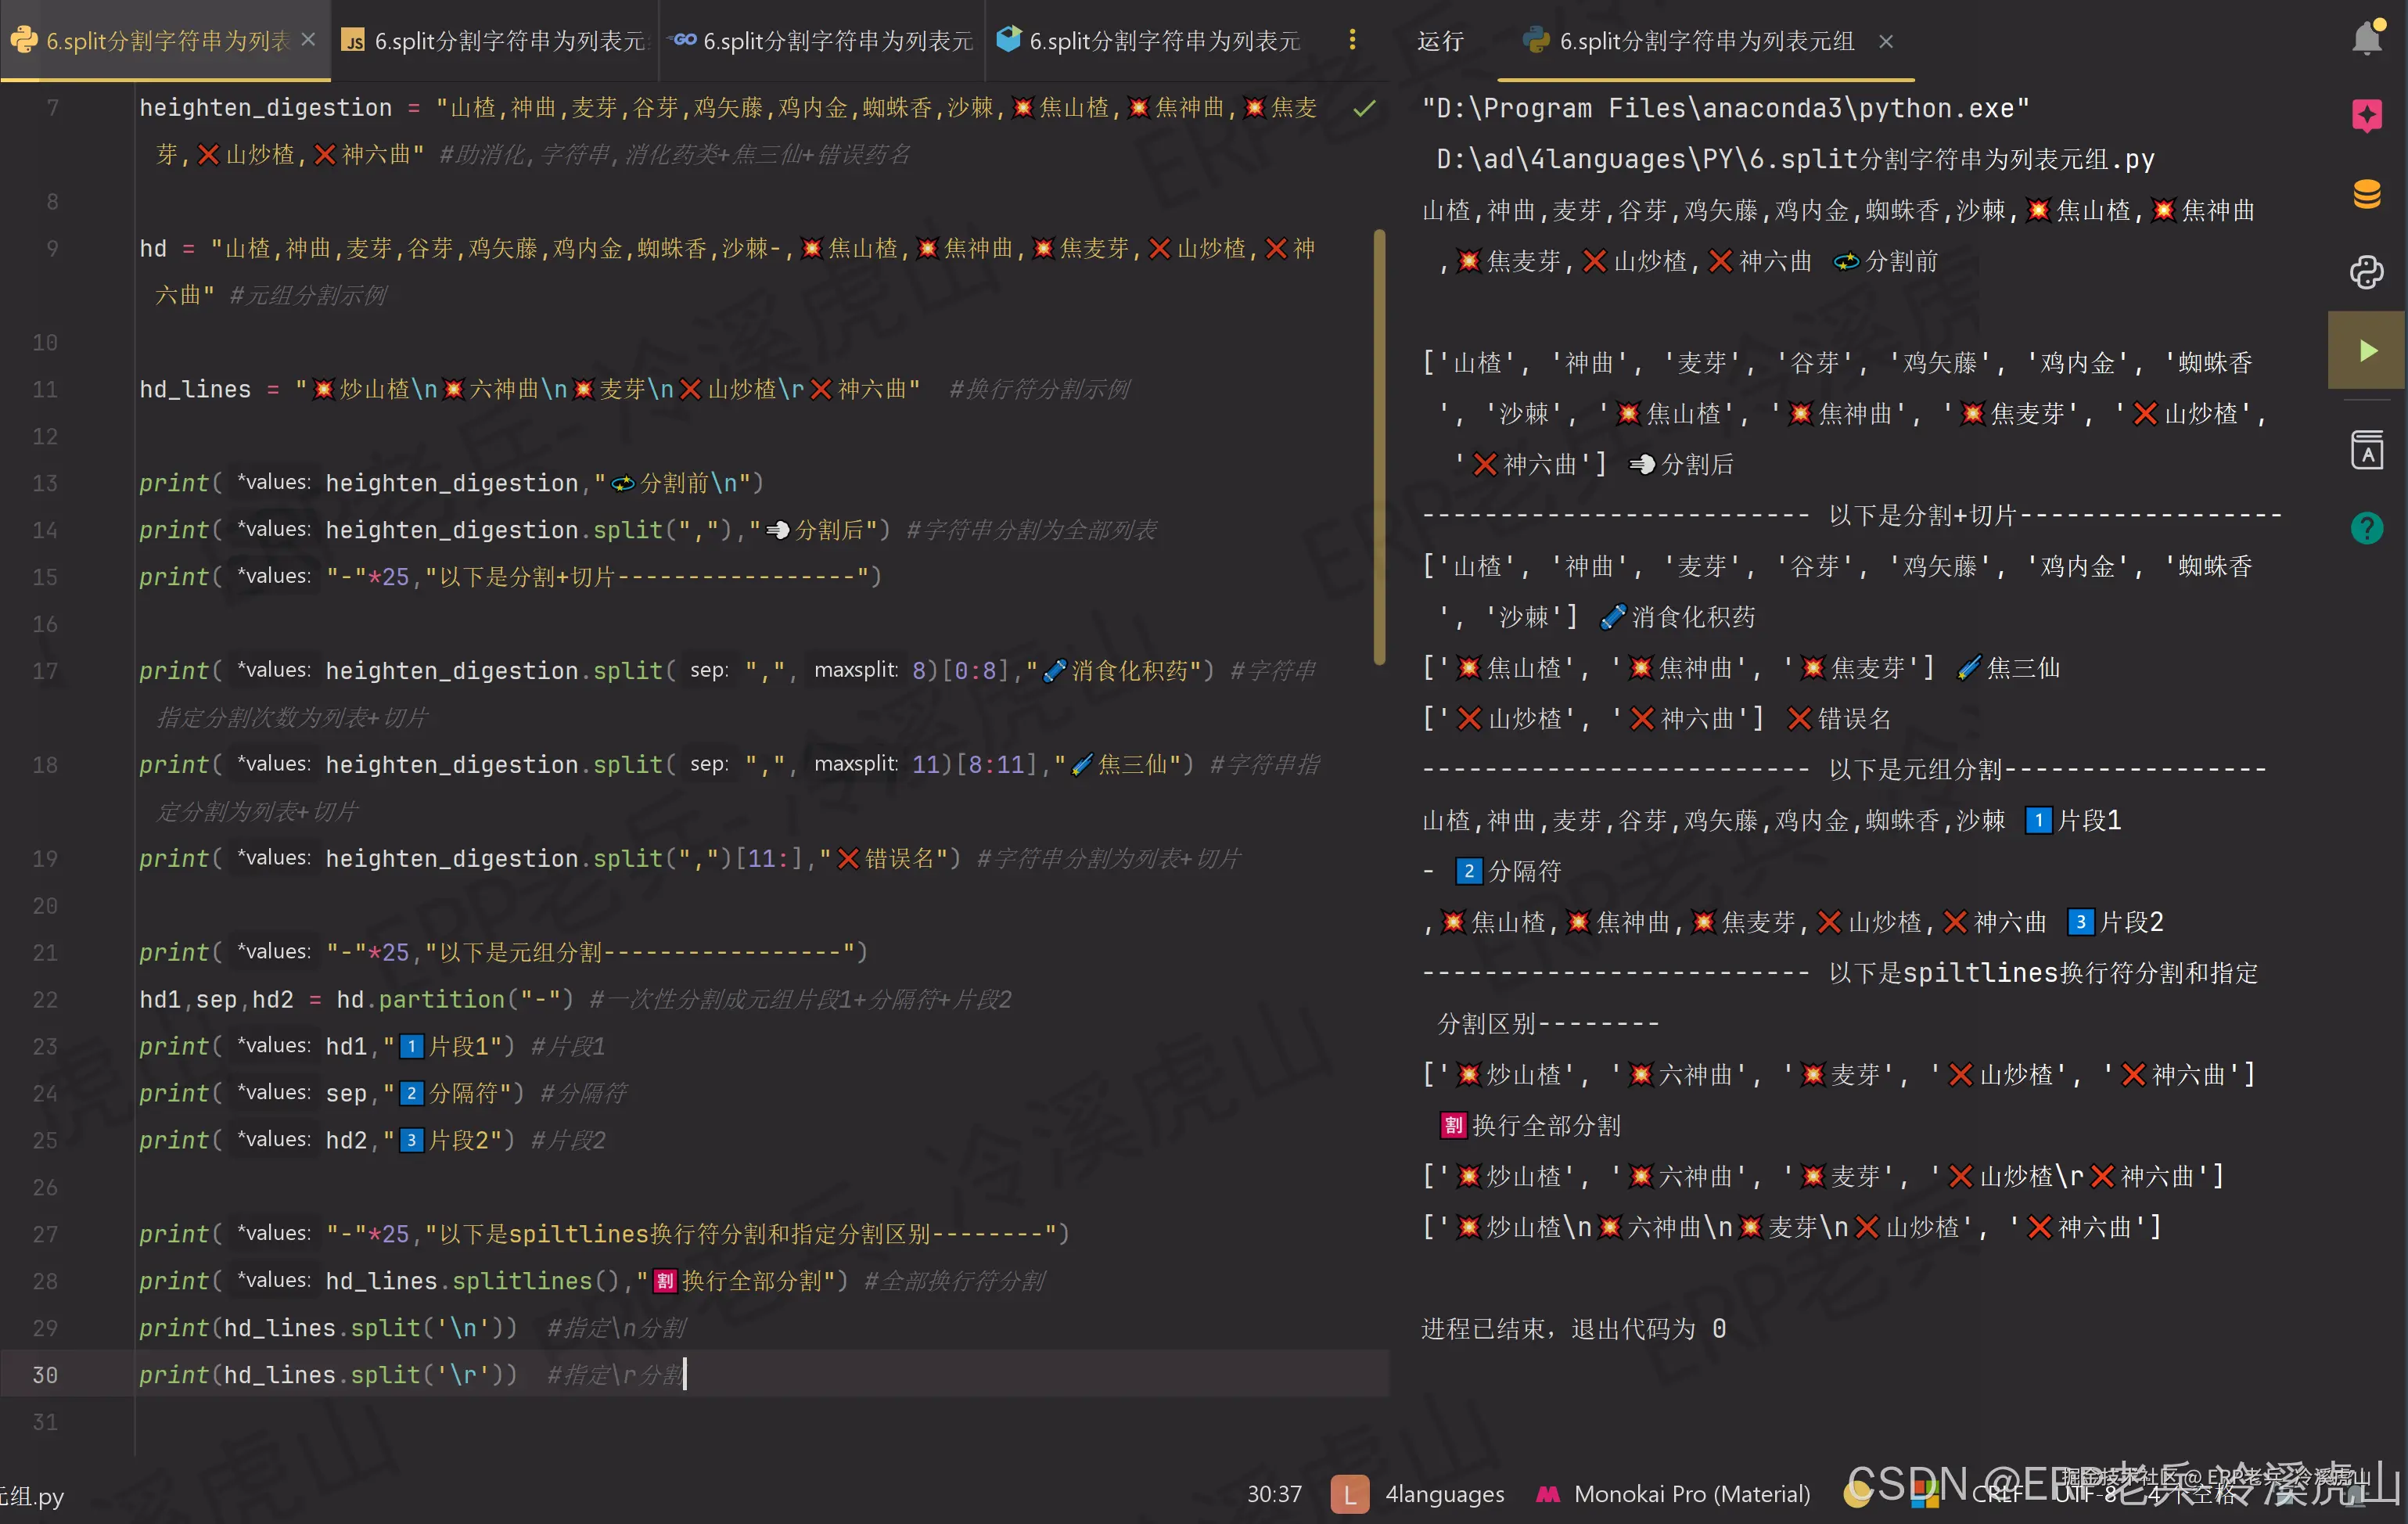The width and height of the screenshot is (2408, 1524).
Task: Show hidden tabs via three-dot menu
Action: tap(1352, 40)
